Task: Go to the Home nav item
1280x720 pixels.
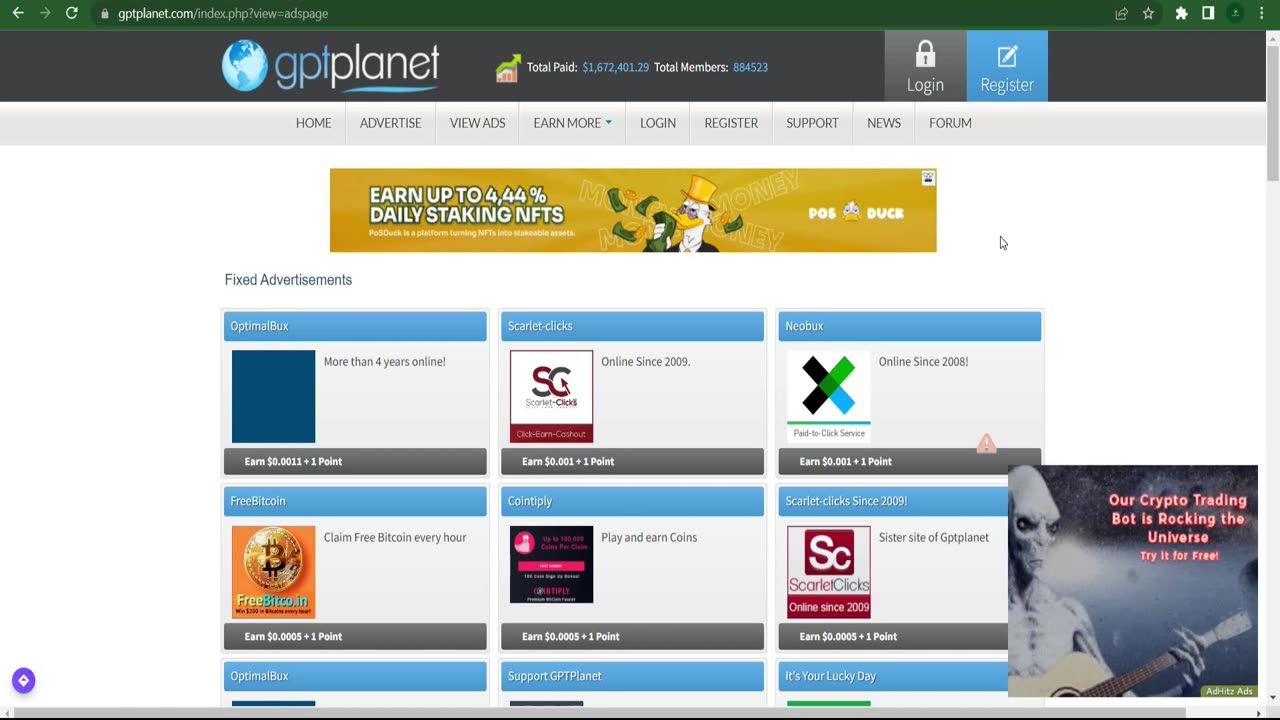Action: (313, 123)
